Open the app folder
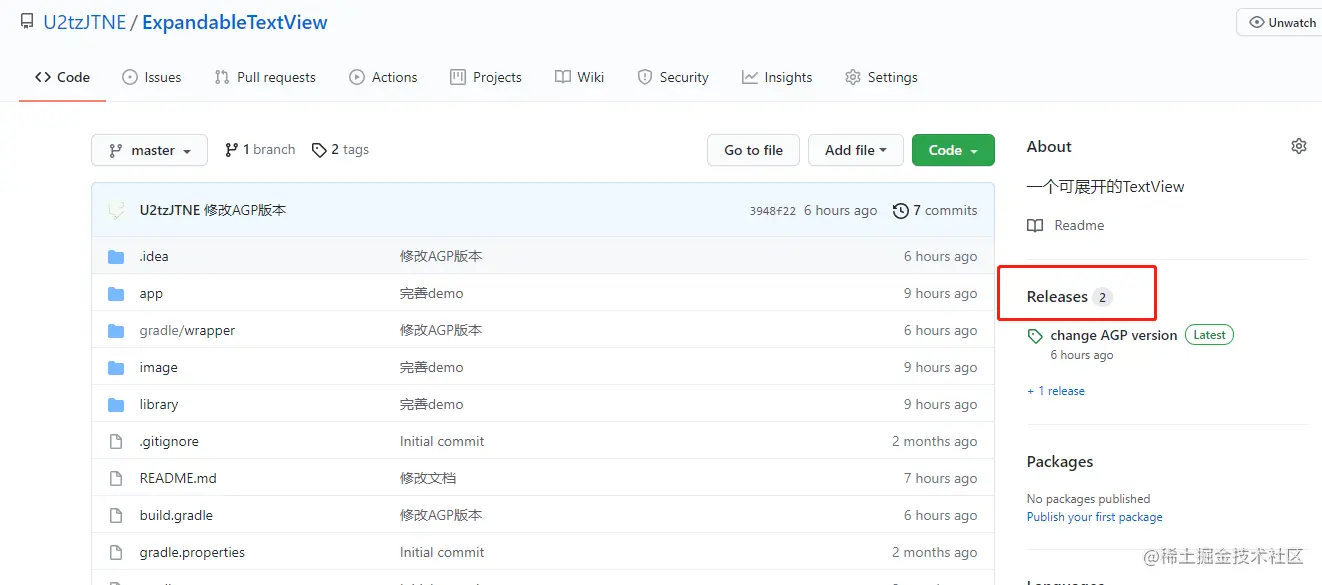 tap(151, 293)
